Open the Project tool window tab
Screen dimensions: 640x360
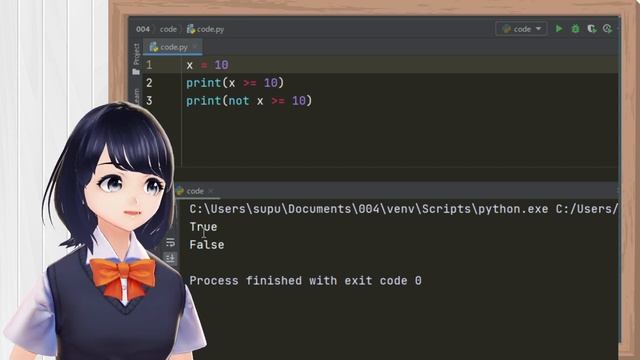click(x=136, y=54)
